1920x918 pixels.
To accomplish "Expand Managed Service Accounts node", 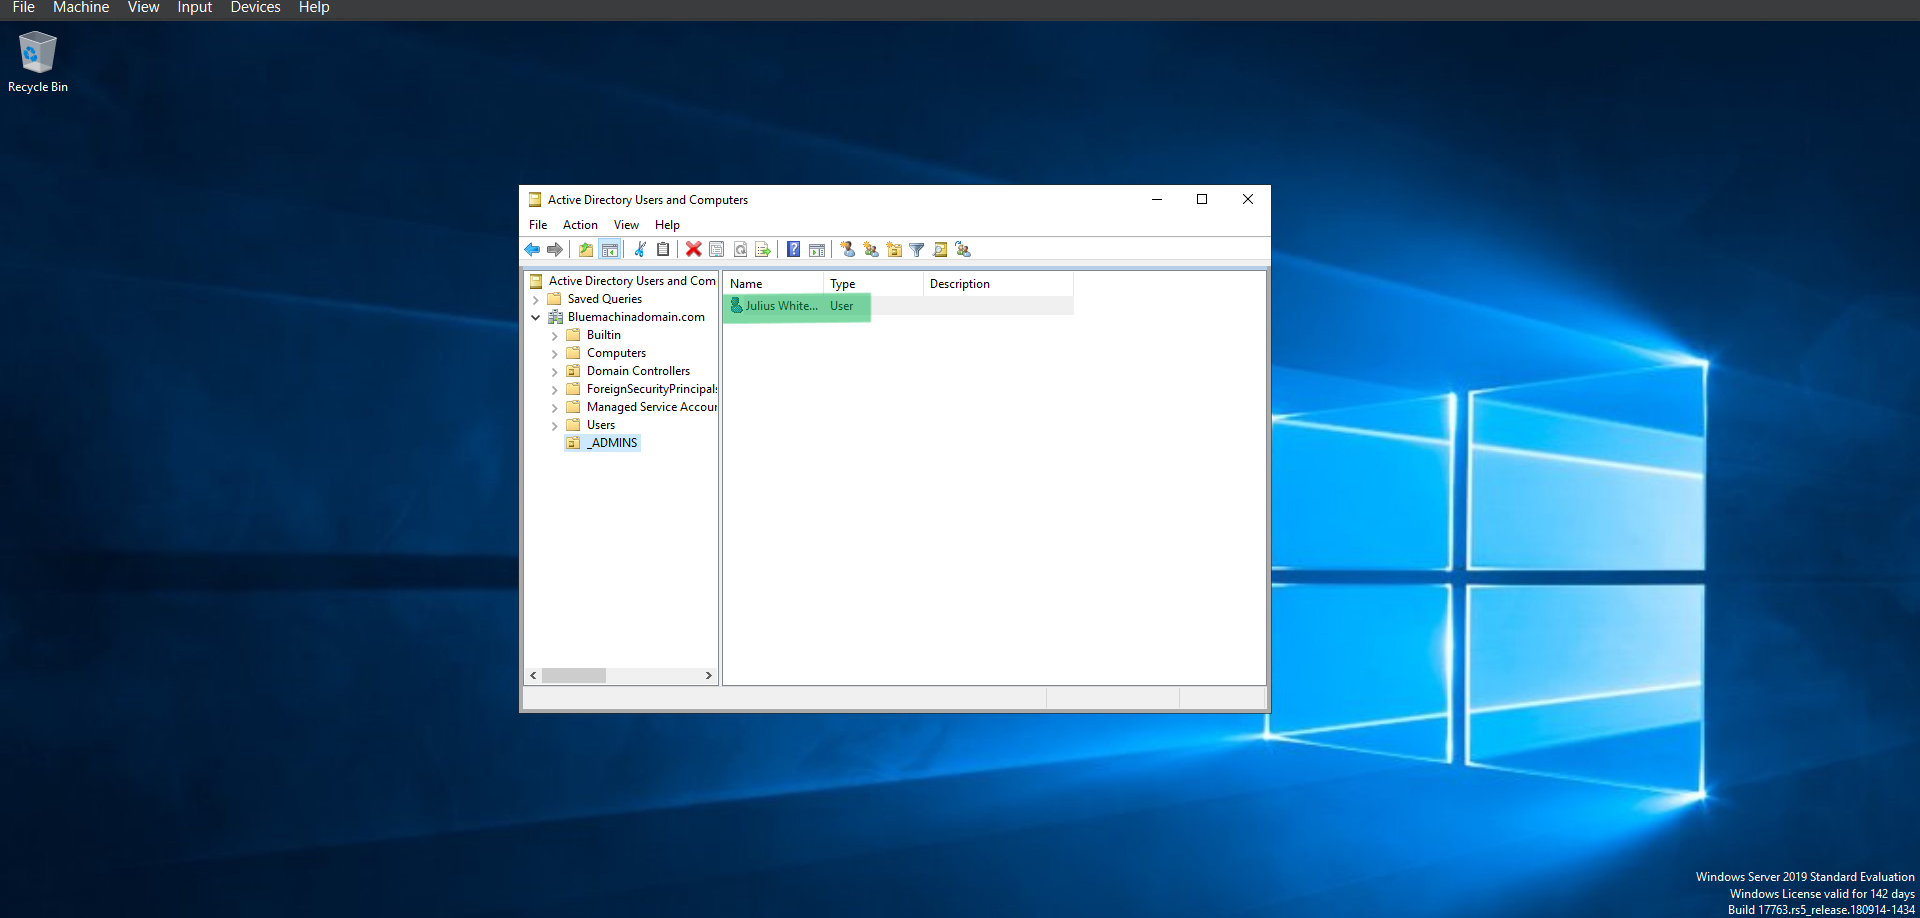I will point(555,408).
